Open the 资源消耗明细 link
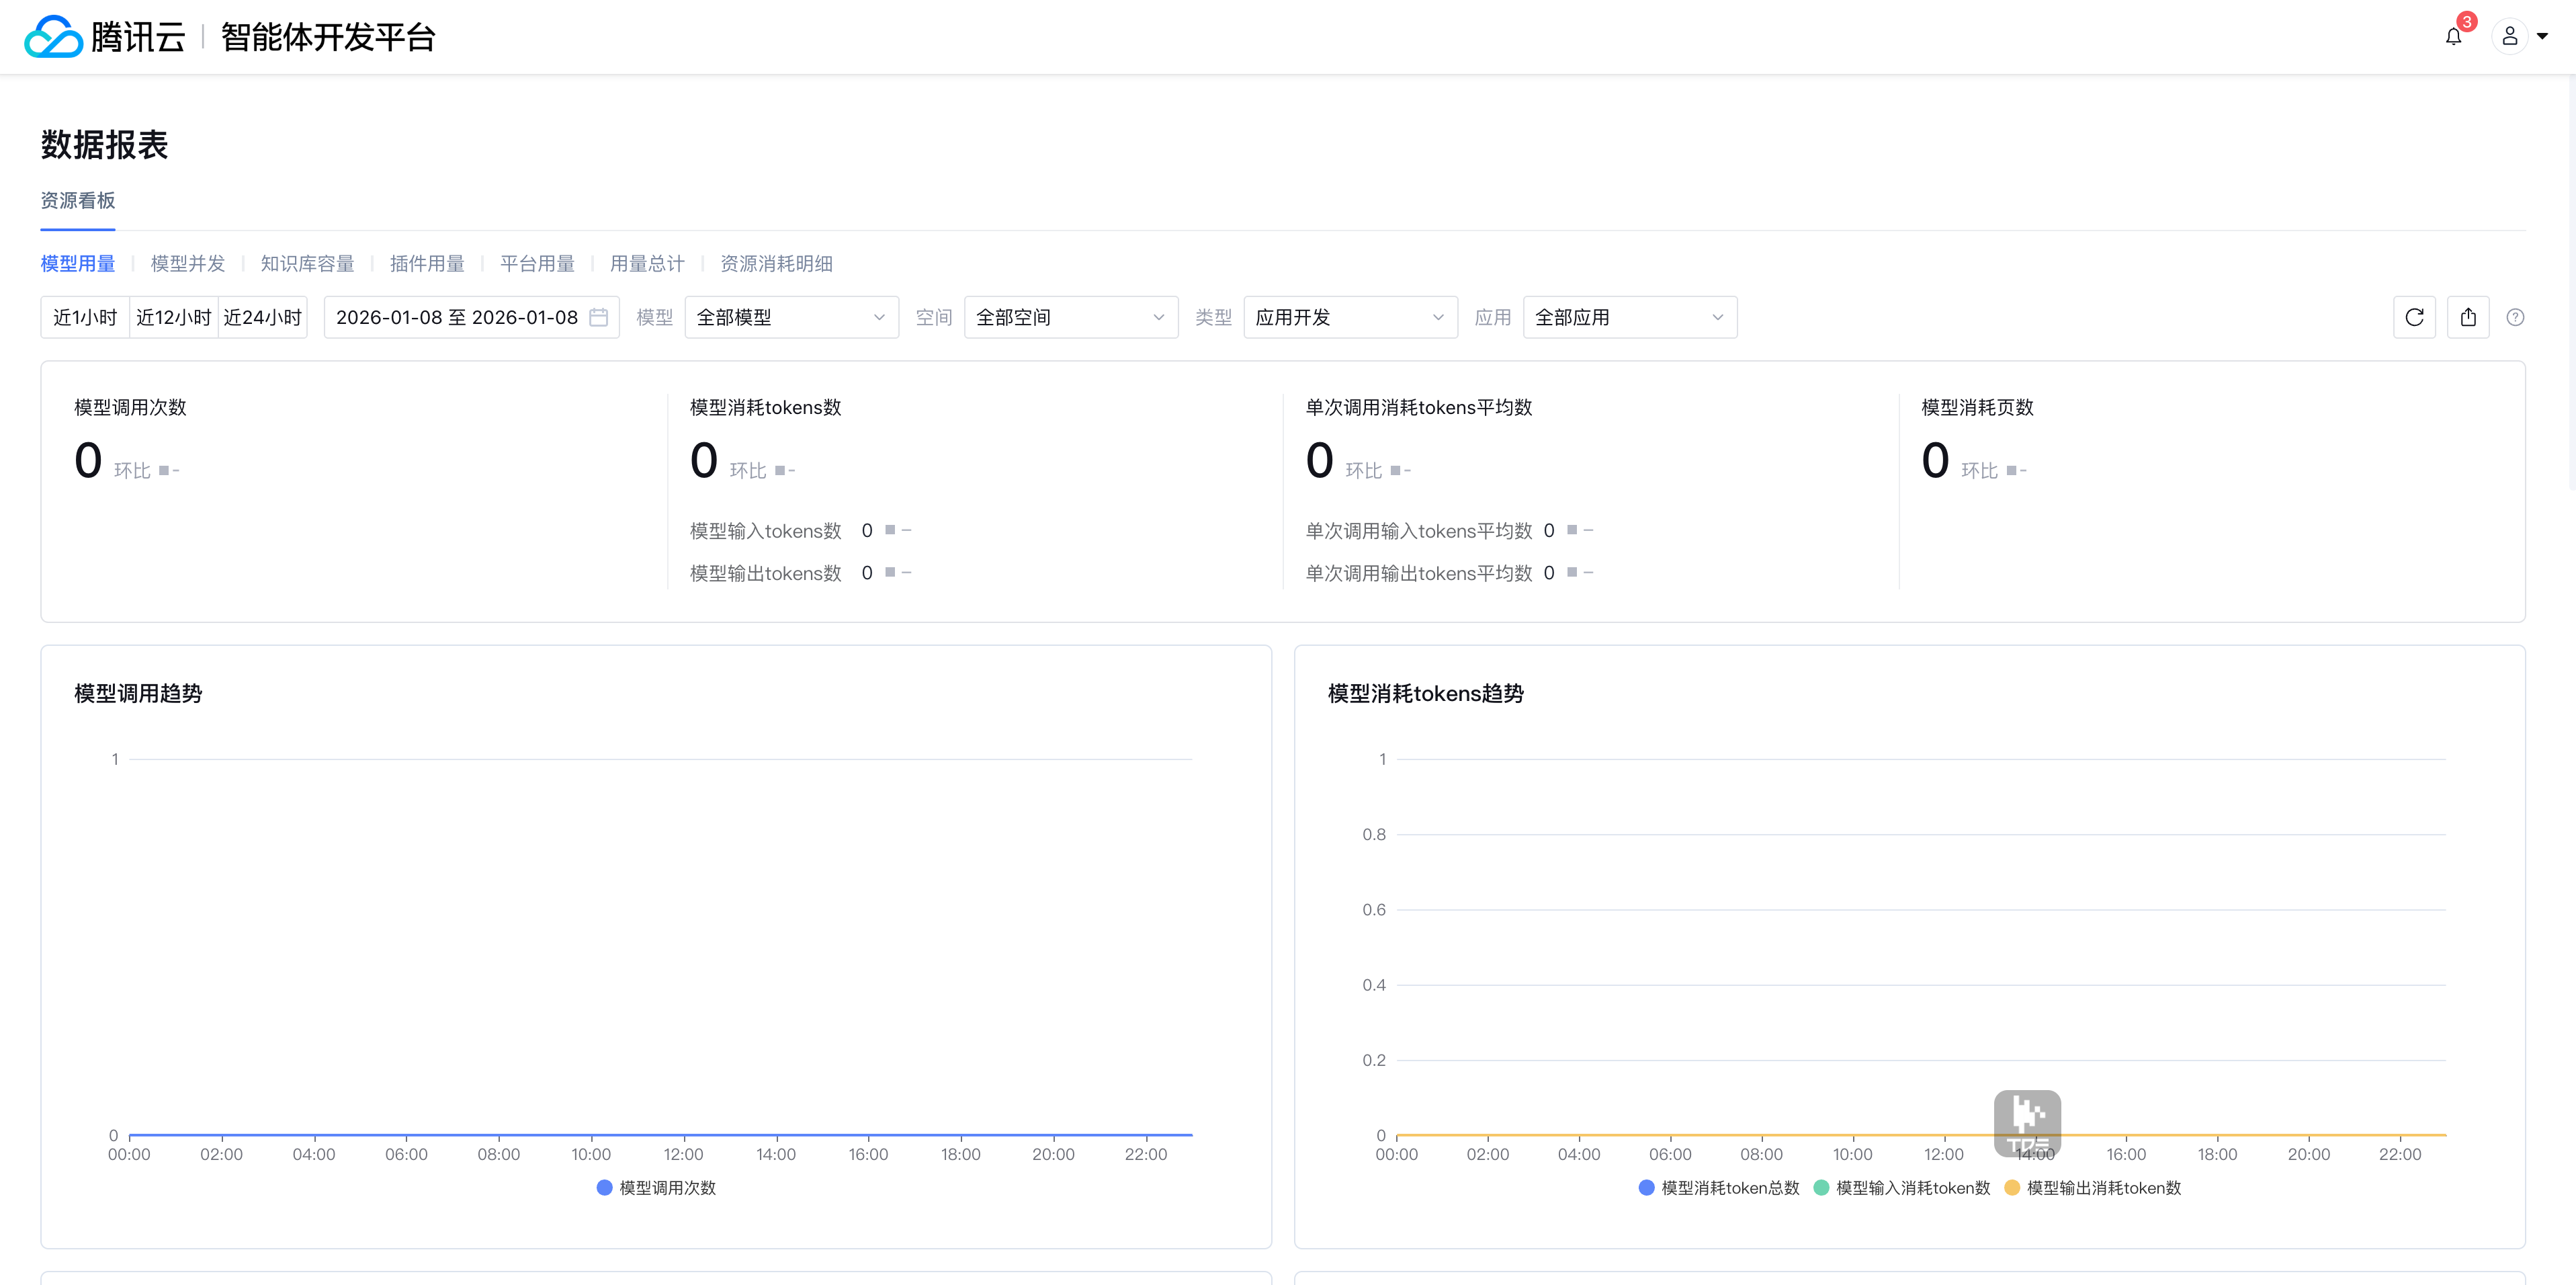Viewport: 2576px width, 1285px height. click(x=776, y=263)
